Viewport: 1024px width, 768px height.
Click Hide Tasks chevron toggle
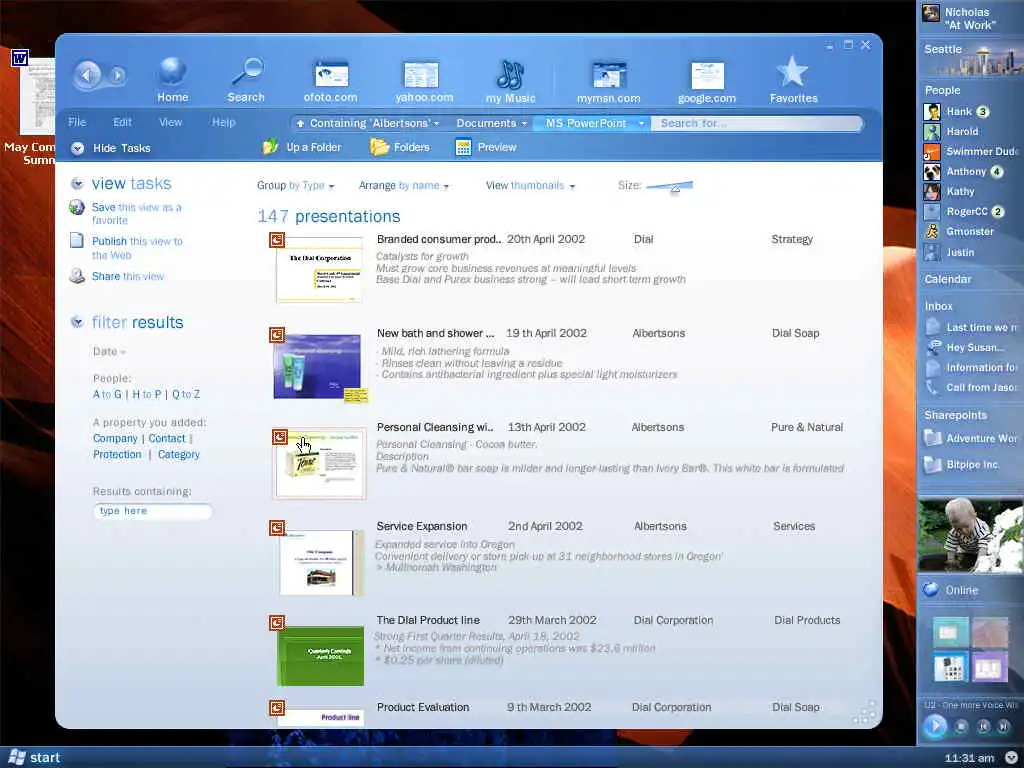[x=78, y=148]
